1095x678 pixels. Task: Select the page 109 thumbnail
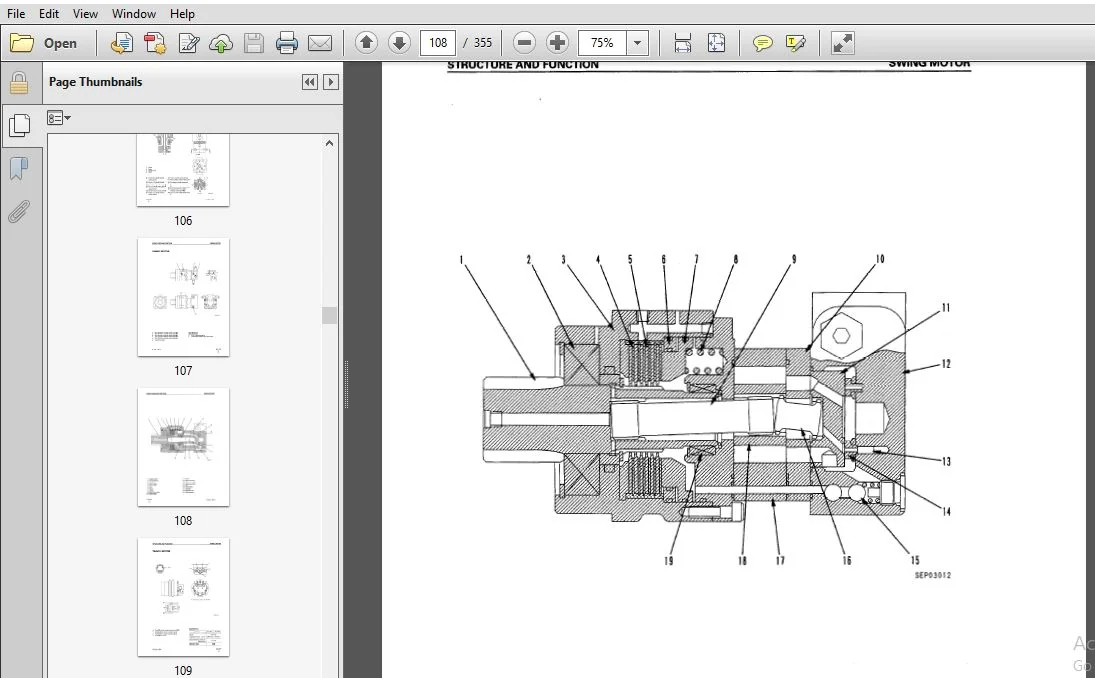pyautogui.click(x=183, y=597)
